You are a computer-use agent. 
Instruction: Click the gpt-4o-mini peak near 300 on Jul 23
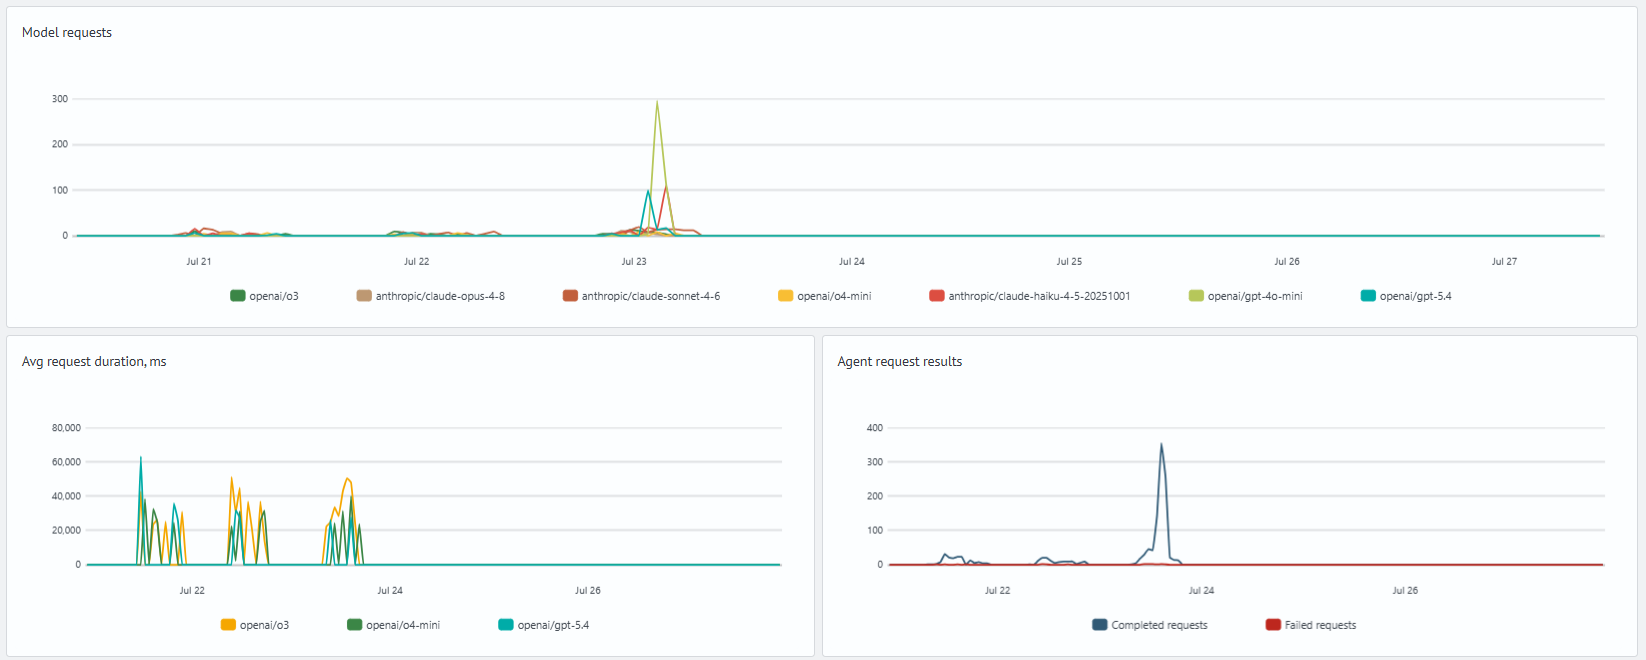click(x=657, y=101)
